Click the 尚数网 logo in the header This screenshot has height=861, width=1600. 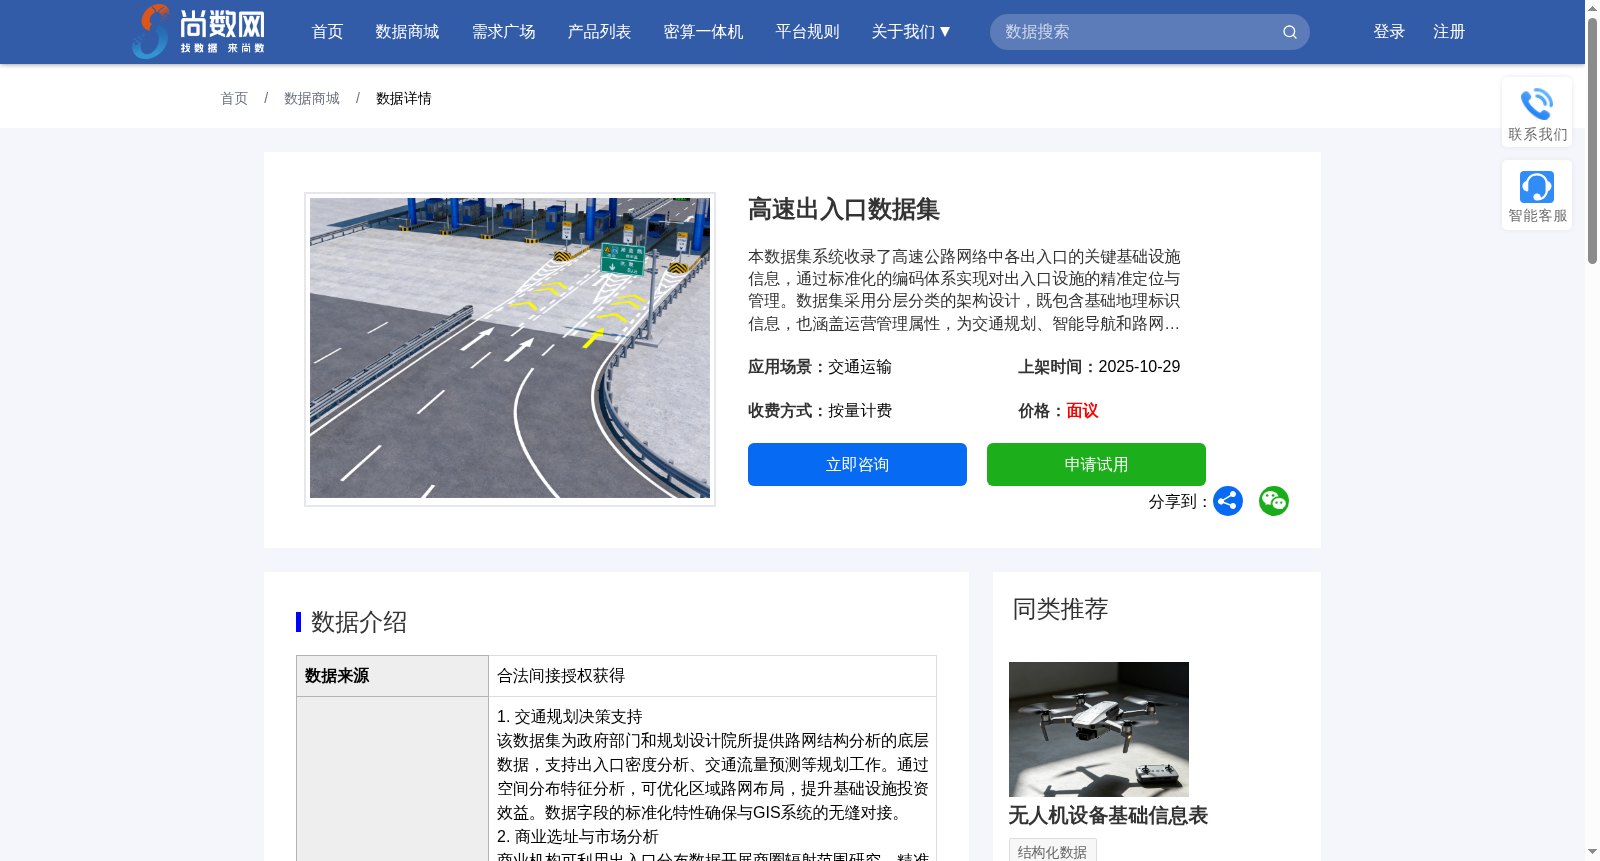click(198, 31)
